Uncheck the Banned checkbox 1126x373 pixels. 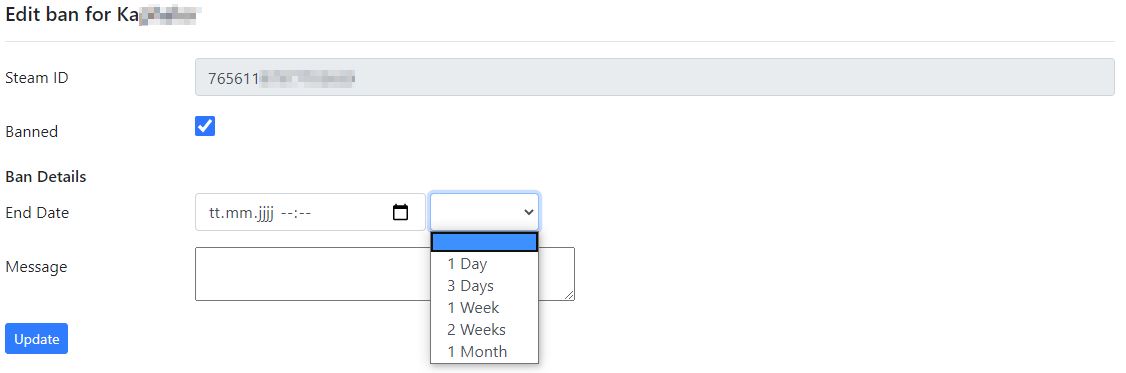coord(205,126)
